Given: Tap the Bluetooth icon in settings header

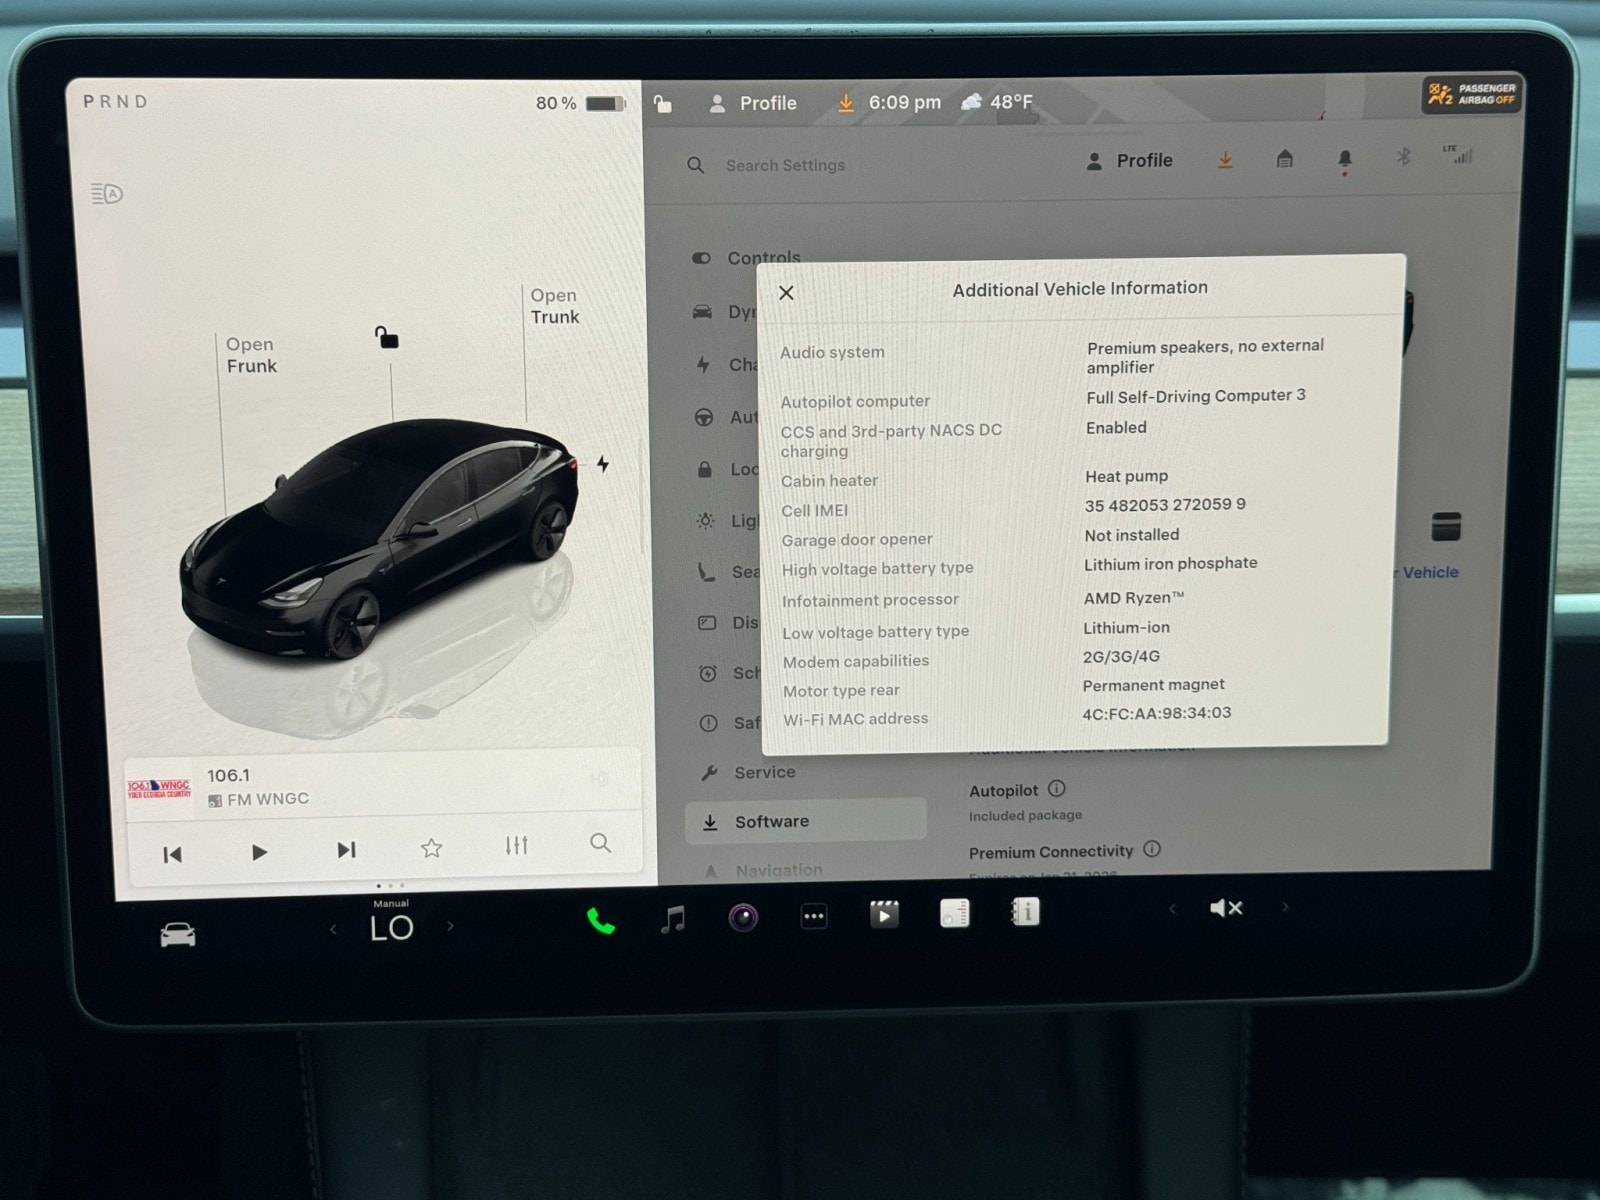Looking at the screenshot, I should click(1403, 157).
